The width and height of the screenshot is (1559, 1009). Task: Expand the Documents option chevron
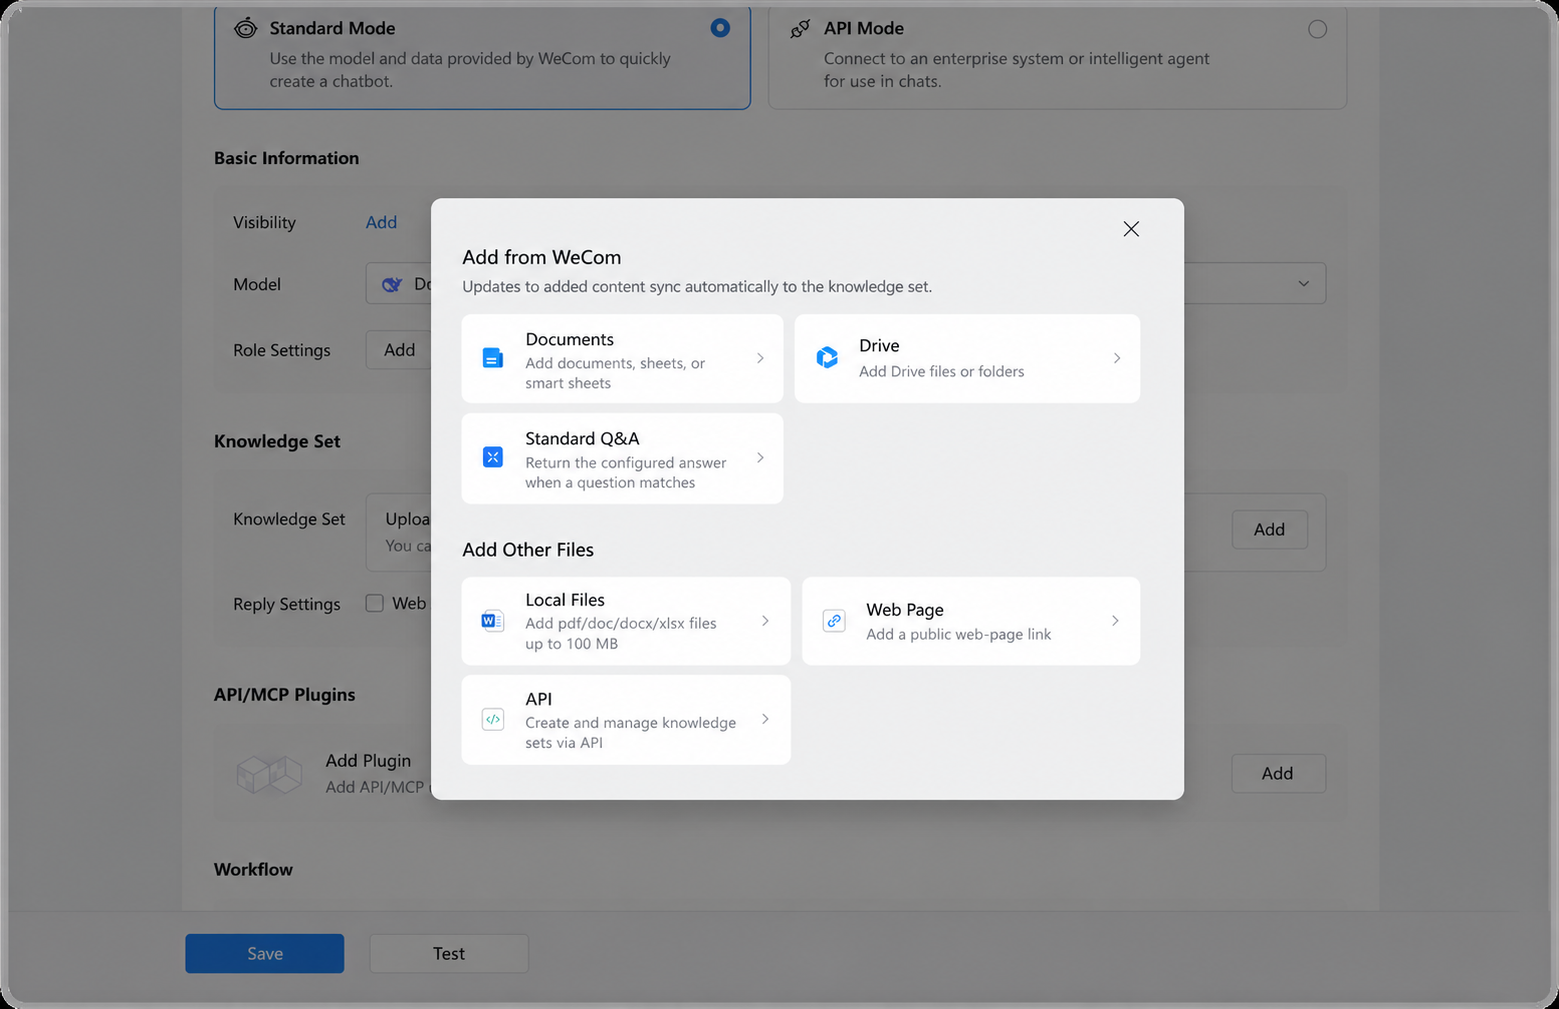coord(760,358)
